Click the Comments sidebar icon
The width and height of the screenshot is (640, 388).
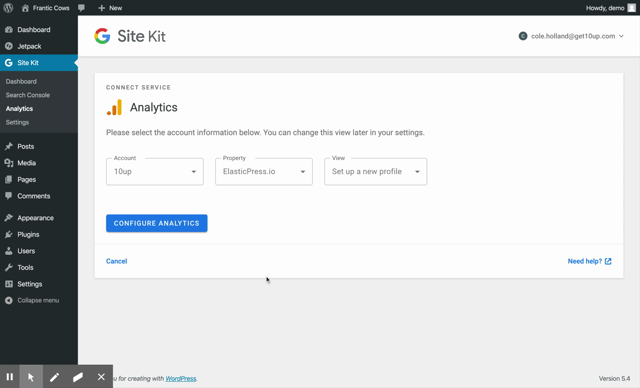tap(9, 196)
